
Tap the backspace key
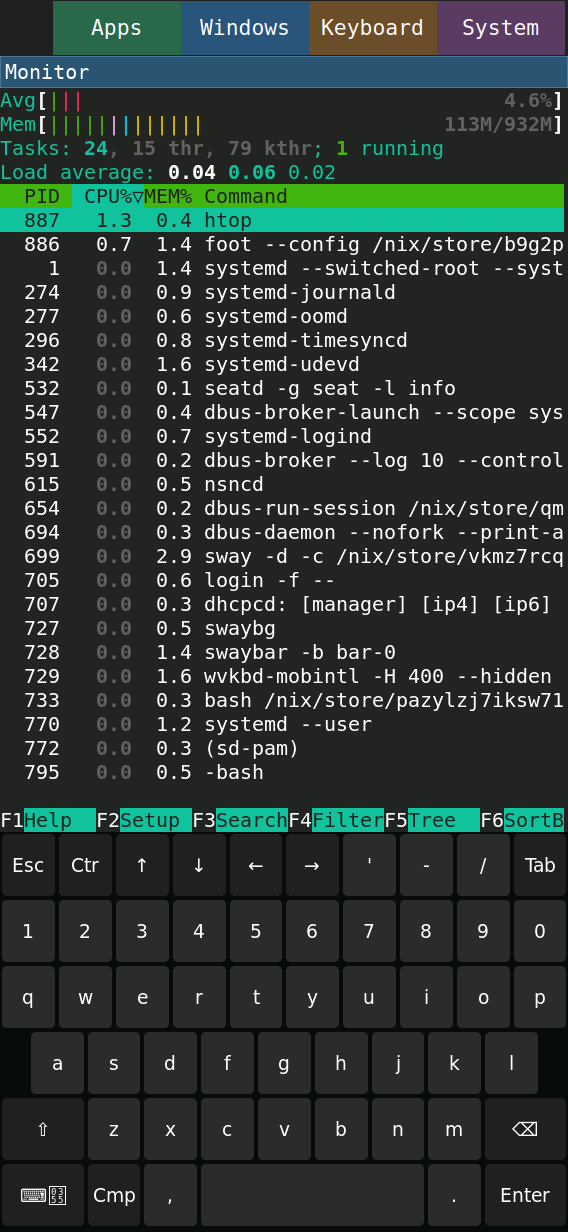525,1129
